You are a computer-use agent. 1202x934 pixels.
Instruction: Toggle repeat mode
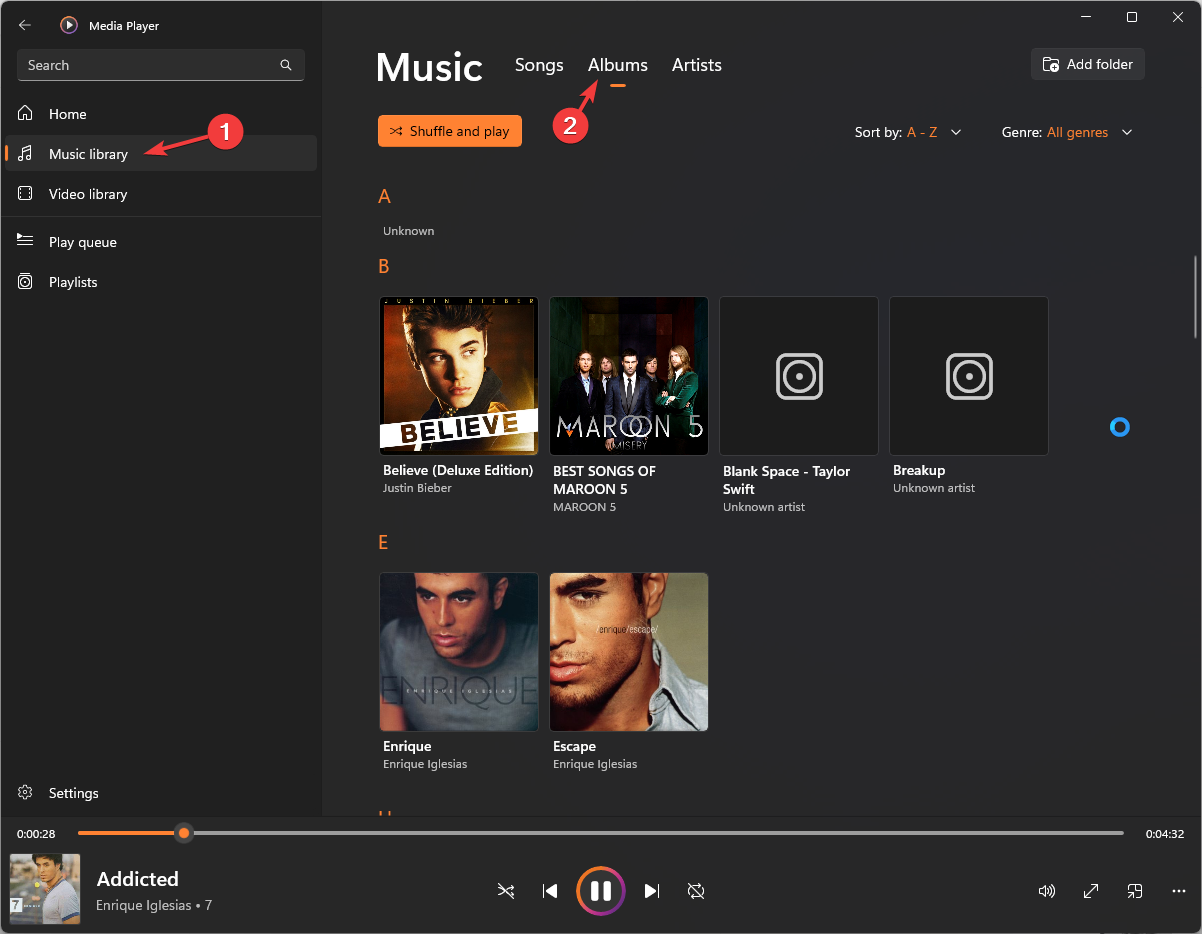pos(696,891)
